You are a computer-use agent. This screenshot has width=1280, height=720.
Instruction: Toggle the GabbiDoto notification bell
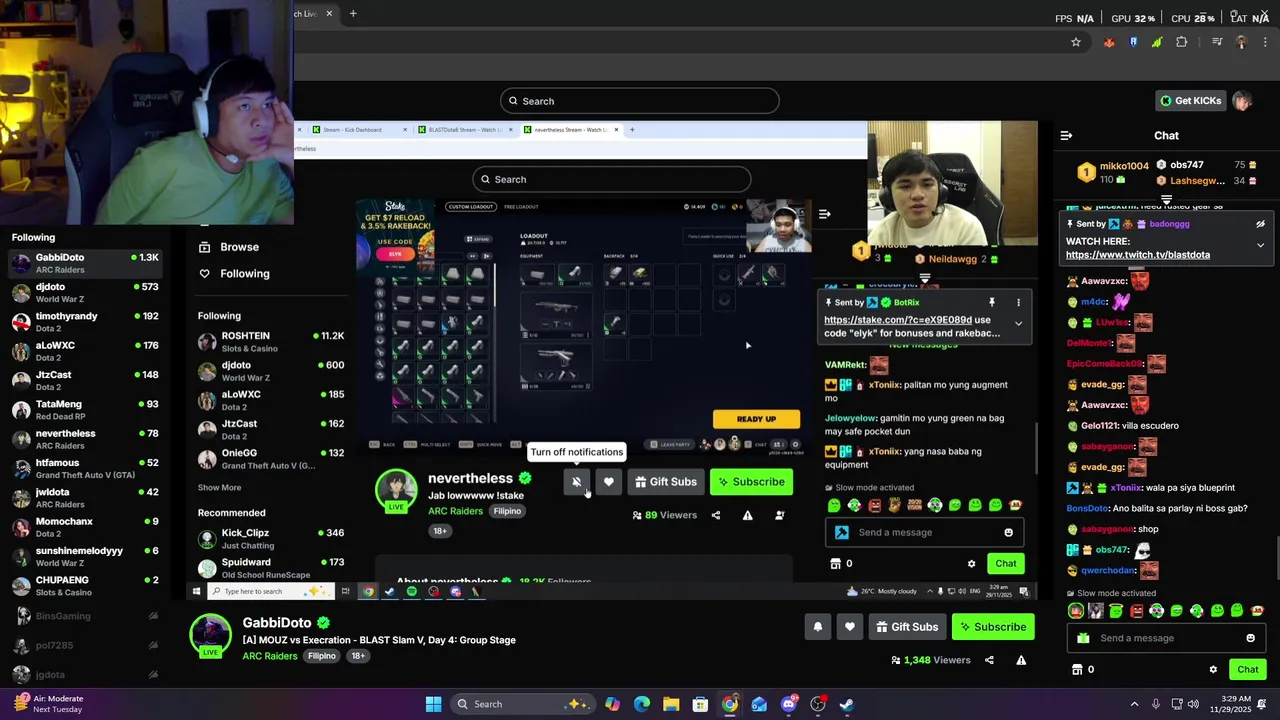(x=817, y=627)
